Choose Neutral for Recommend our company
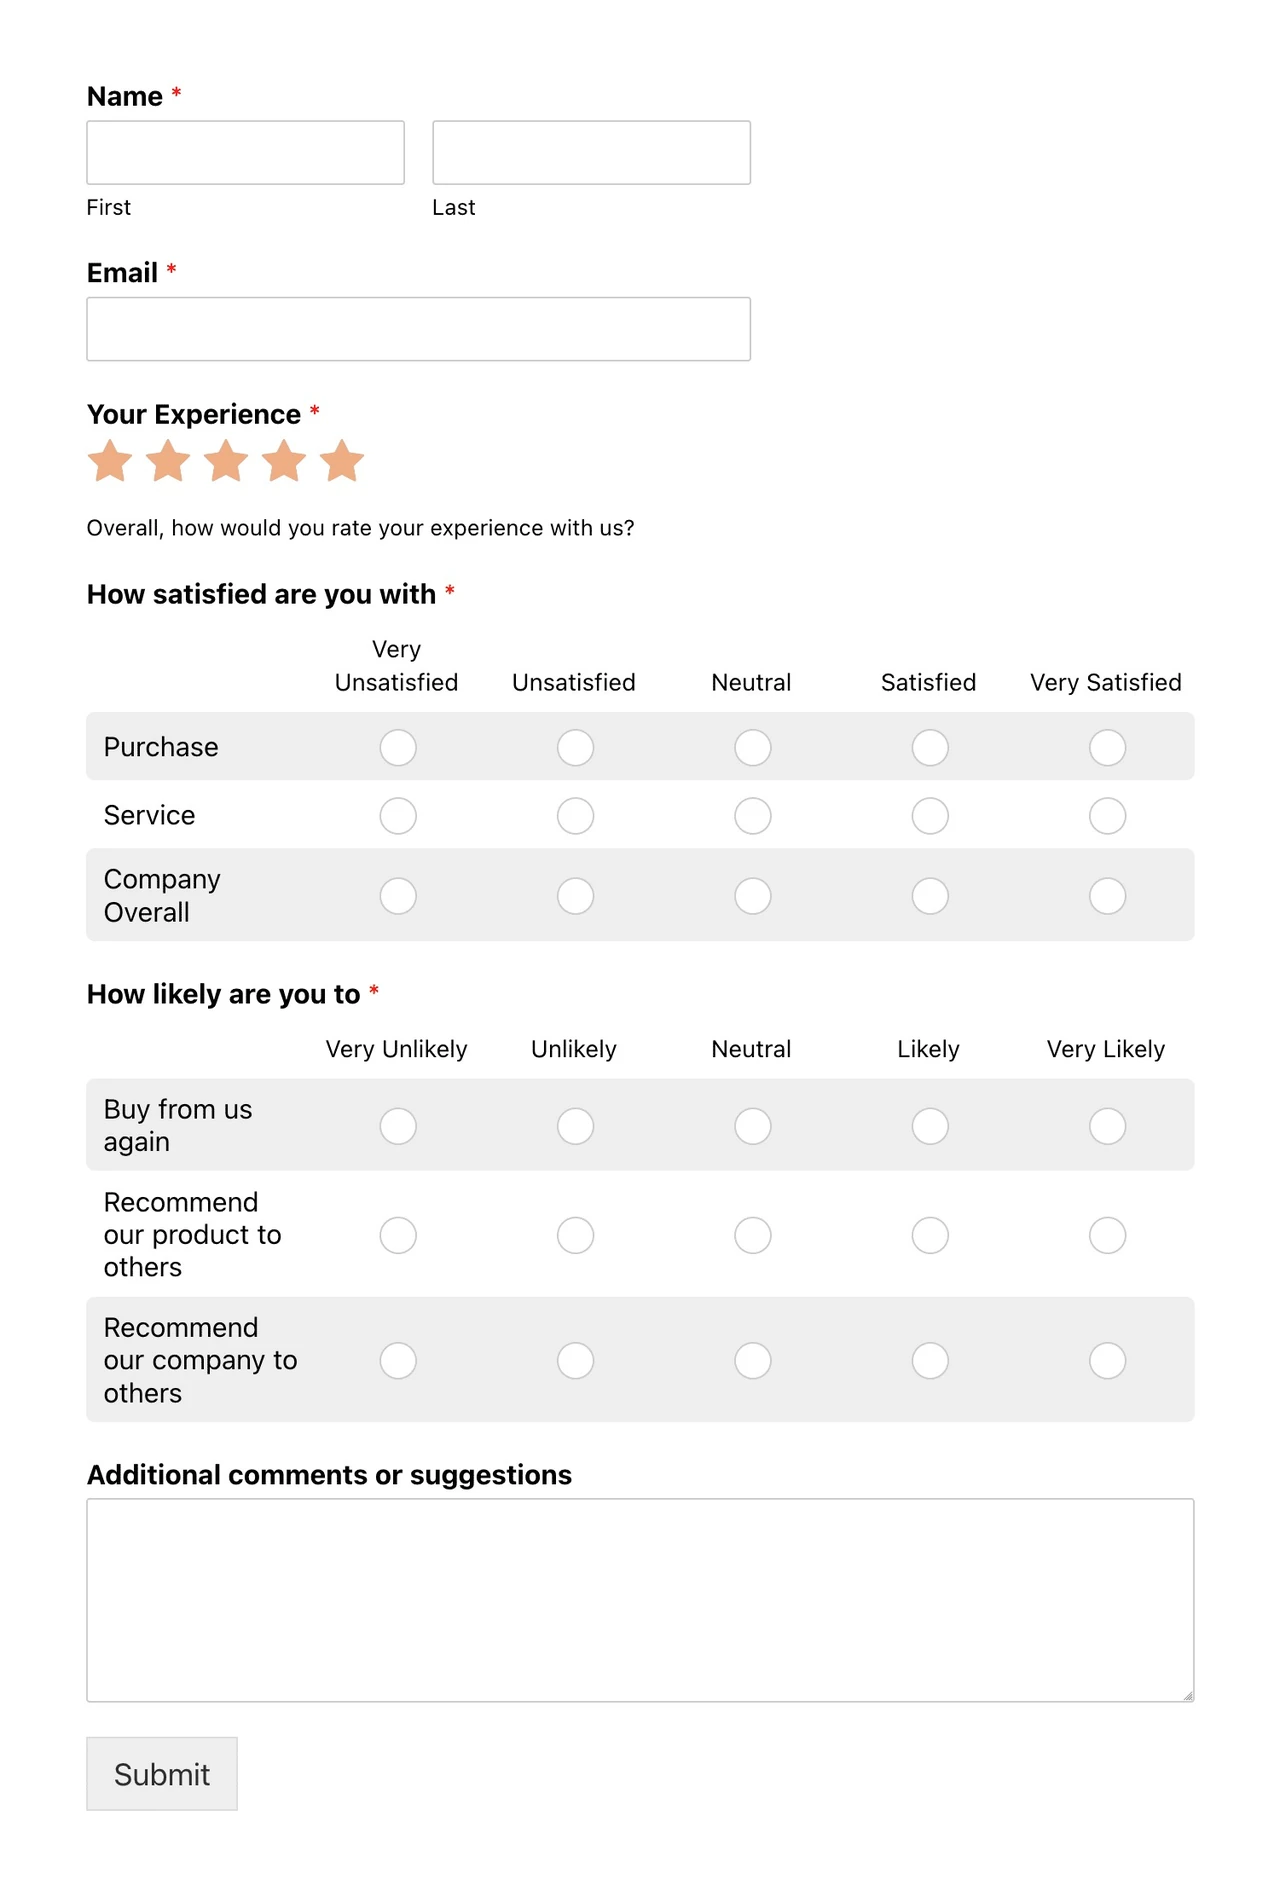The width and height of the screenshot is (1280, 1897). (752, 1360)
